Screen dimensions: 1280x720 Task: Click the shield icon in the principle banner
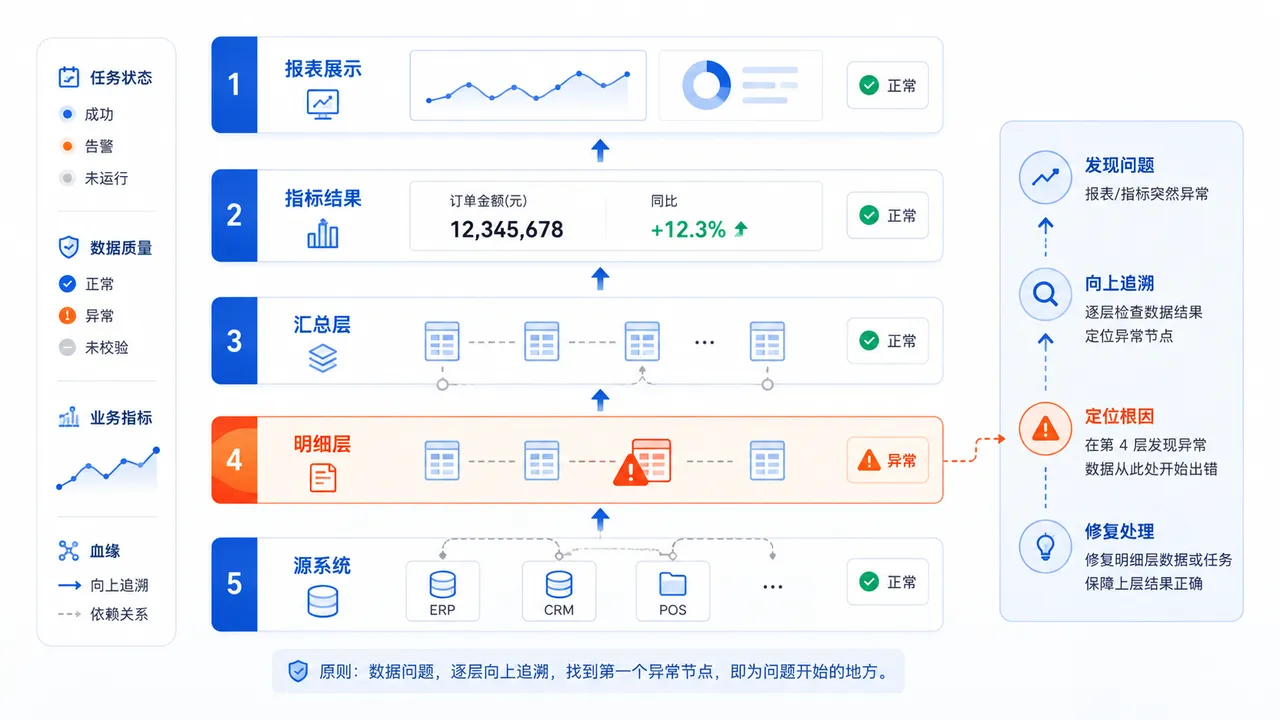298,671
